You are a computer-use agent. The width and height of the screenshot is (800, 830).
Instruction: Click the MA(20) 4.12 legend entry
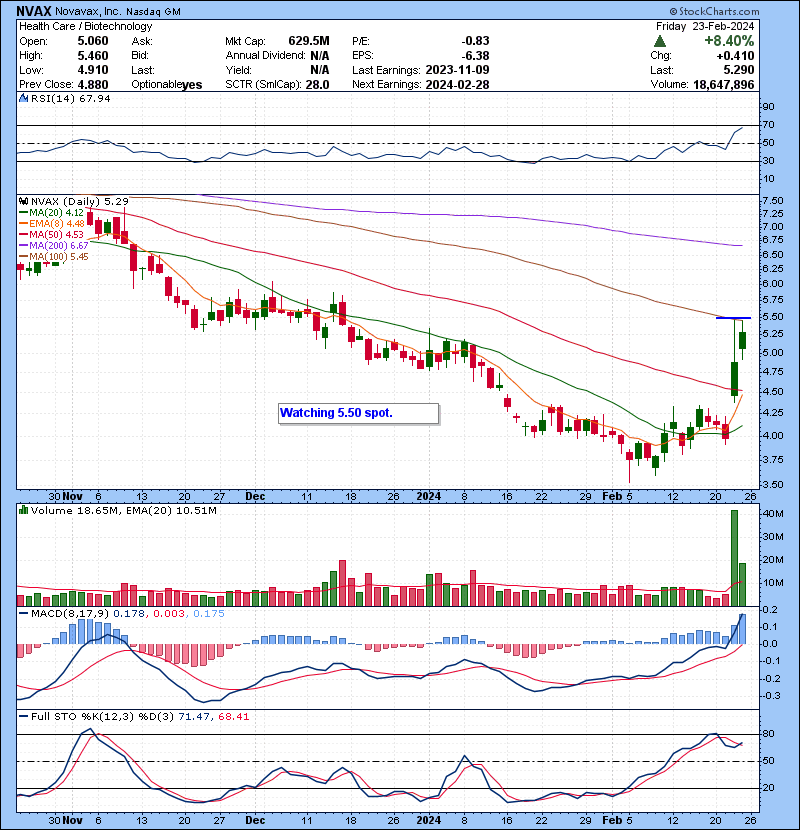pos(51,212)
